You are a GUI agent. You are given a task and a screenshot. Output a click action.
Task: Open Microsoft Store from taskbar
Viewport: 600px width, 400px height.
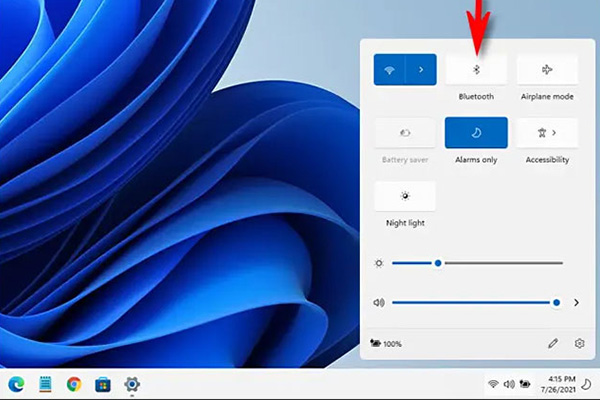[103, 384]
